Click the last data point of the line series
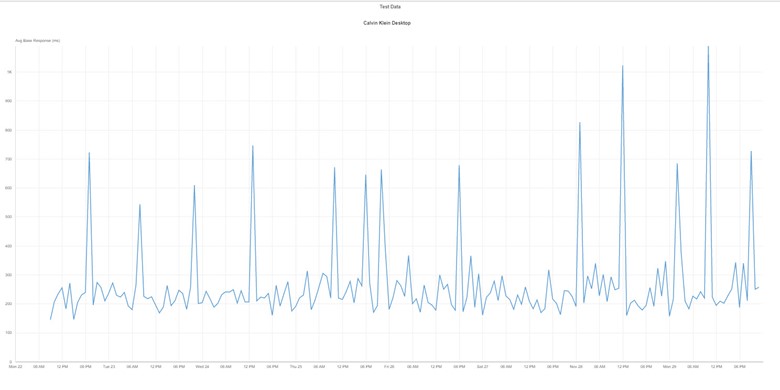 [x=759, y=287]
